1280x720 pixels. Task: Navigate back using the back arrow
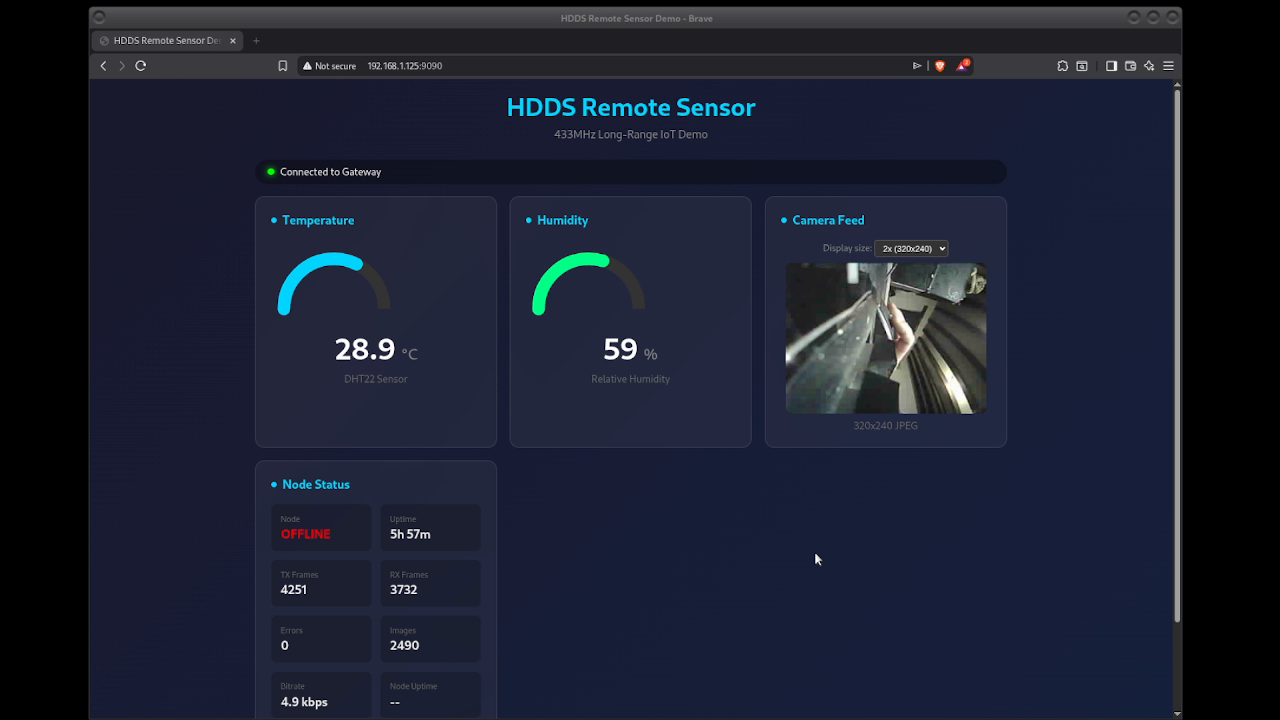pos(103,65)
